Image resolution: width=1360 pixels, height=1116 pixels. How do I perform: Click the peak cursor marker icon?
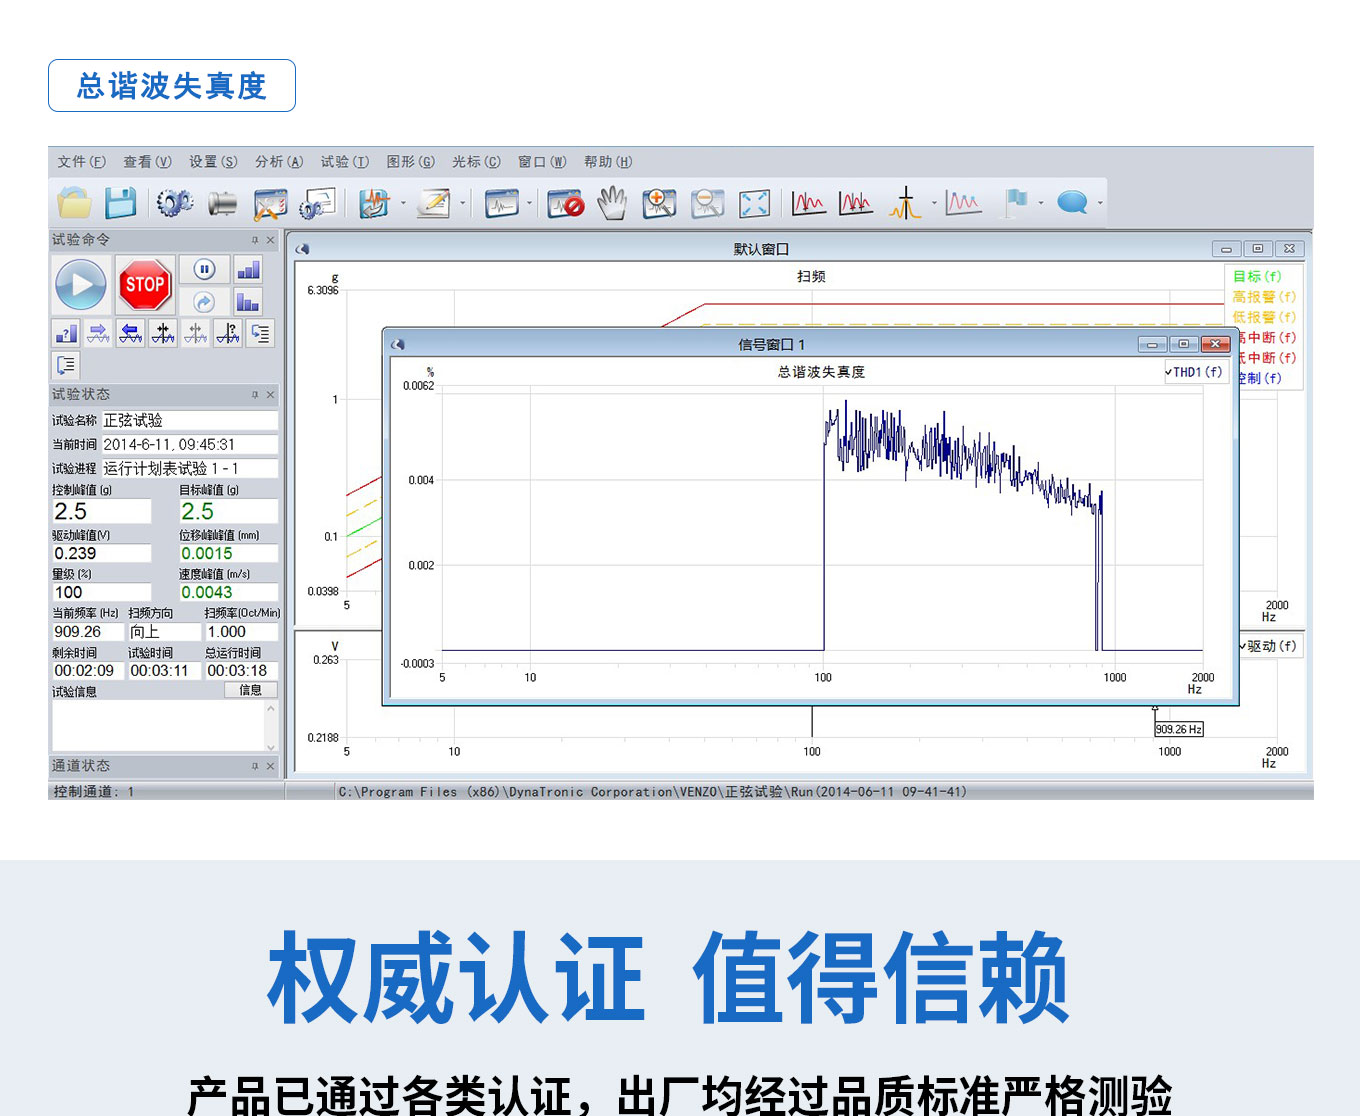(905, 203)
